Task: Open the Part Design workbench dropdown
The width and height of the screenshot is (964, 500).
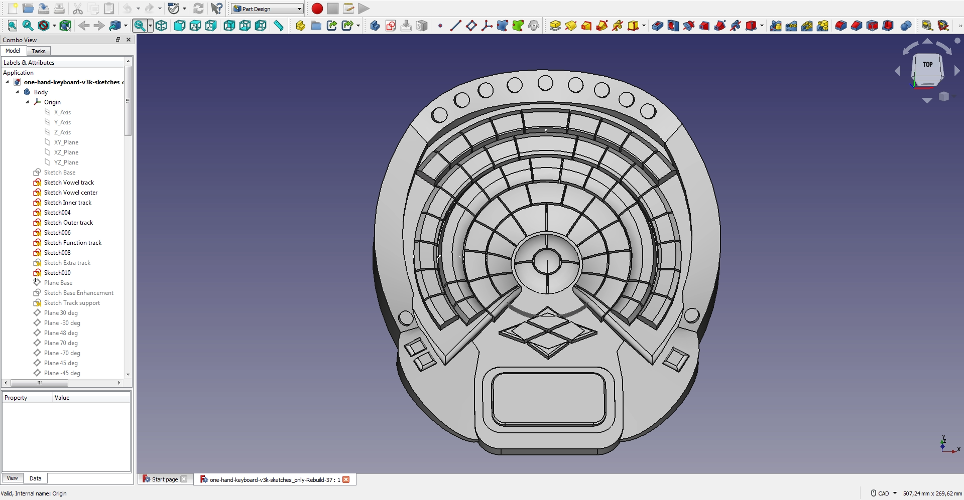Action: click(x=268, y=8)
